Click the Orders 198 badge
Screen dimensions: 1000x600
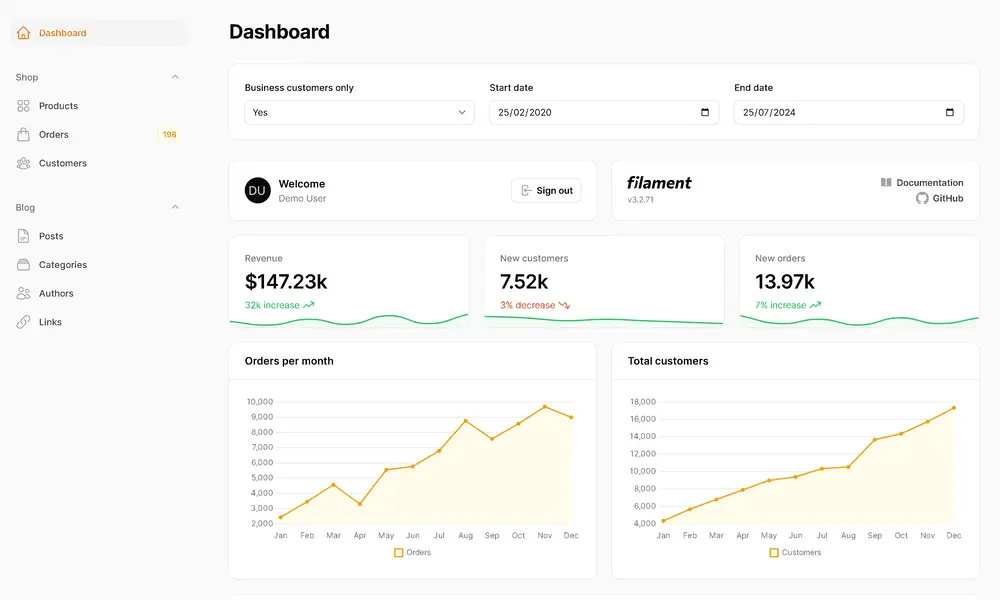[x=169, y=135]
